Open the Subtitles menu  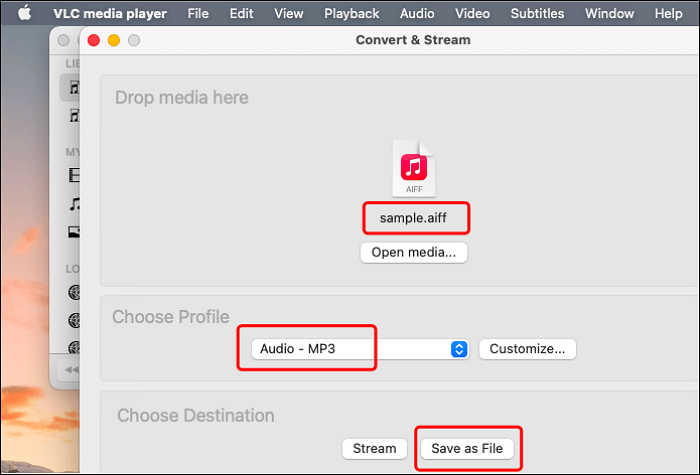tap(537, 14)
